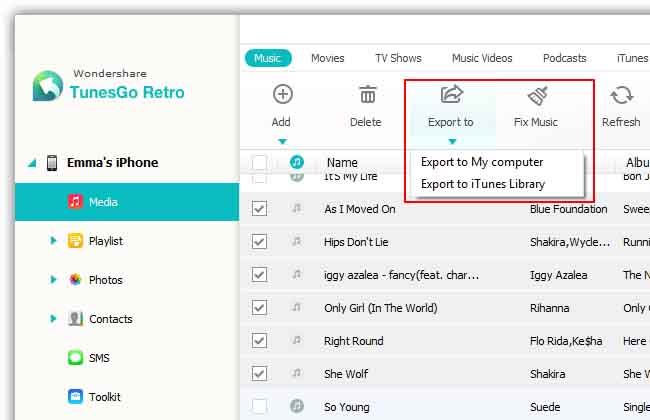Uncheck the Hips Don't Lie checkbox
This screenshot has width=650, height=420.
259,241
